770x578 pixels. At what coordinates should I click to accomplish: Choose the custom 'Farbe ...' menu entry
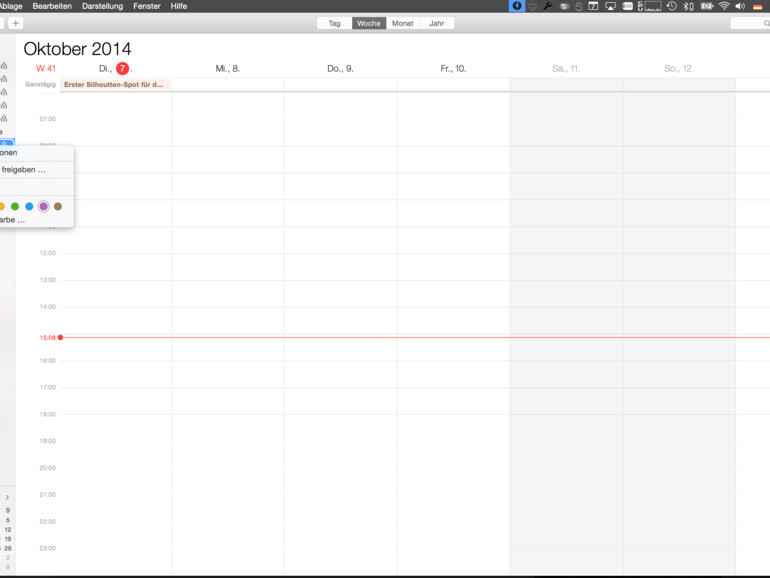pos(37,220)
